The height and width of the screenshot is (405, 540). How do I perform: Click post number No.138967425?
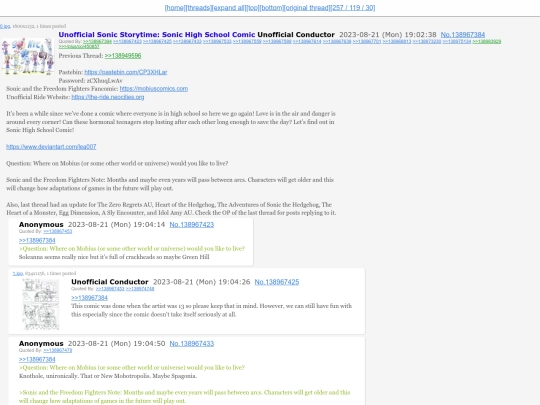click(277, 282)
